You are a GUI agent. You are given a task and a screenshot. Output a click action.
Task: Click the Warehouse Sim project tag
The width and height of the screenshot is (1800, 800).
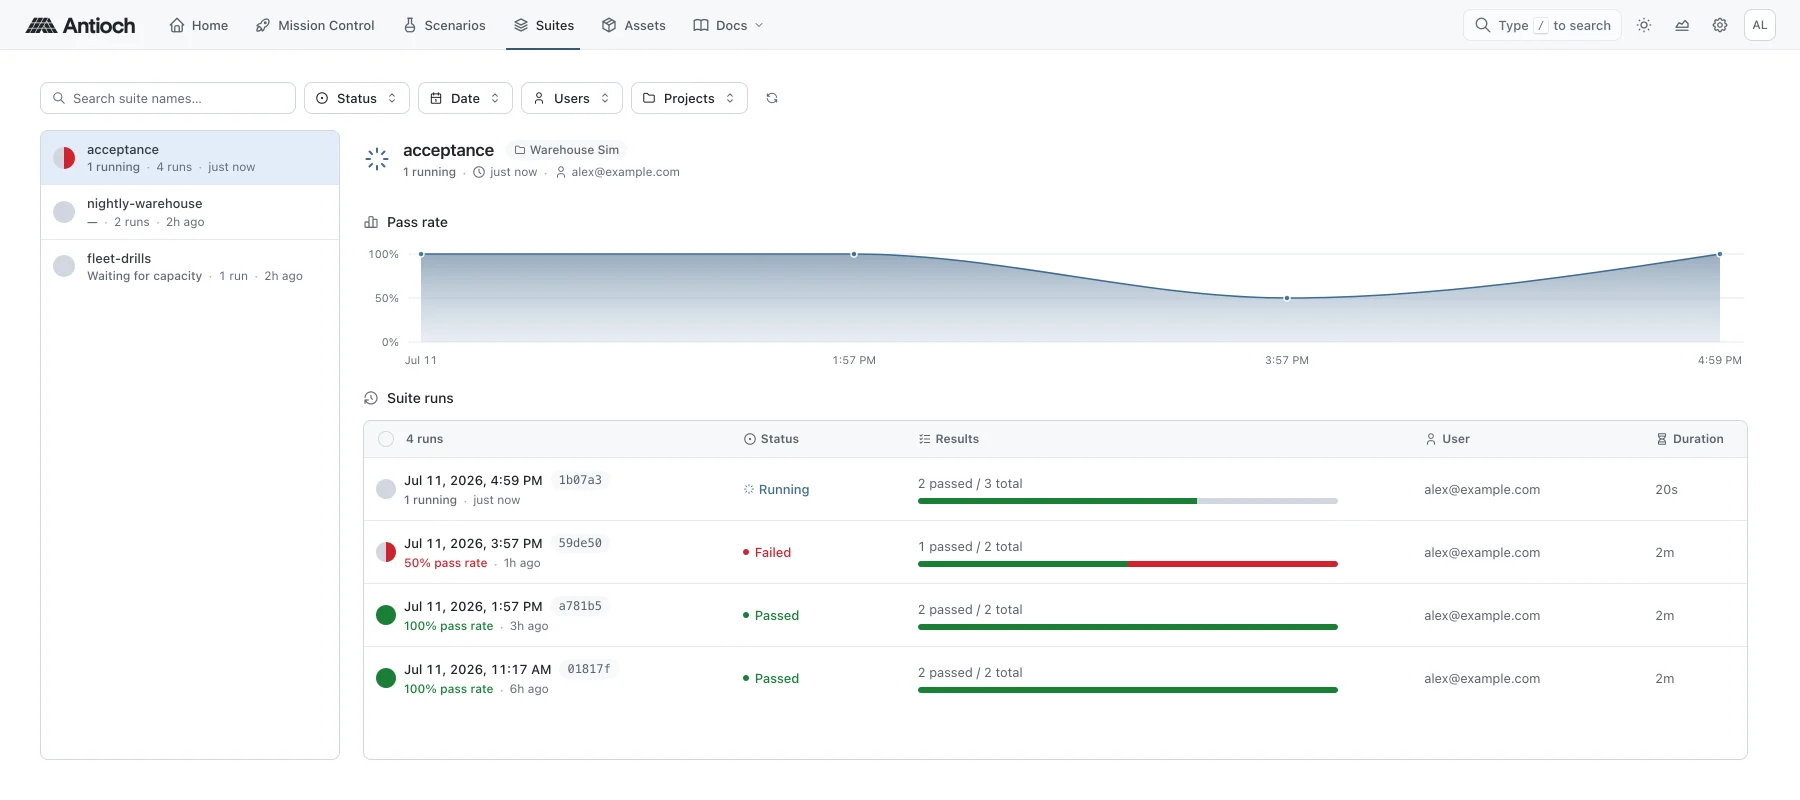tap(567, 150)
